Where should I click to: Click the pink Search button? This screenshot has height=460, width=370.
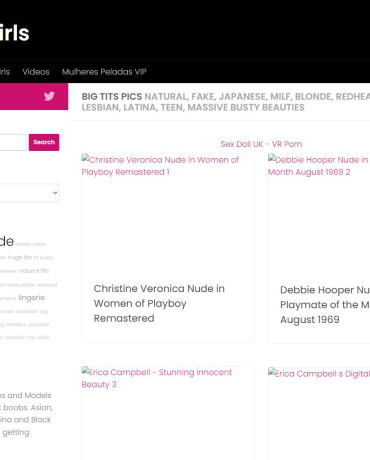click(44, 142)
